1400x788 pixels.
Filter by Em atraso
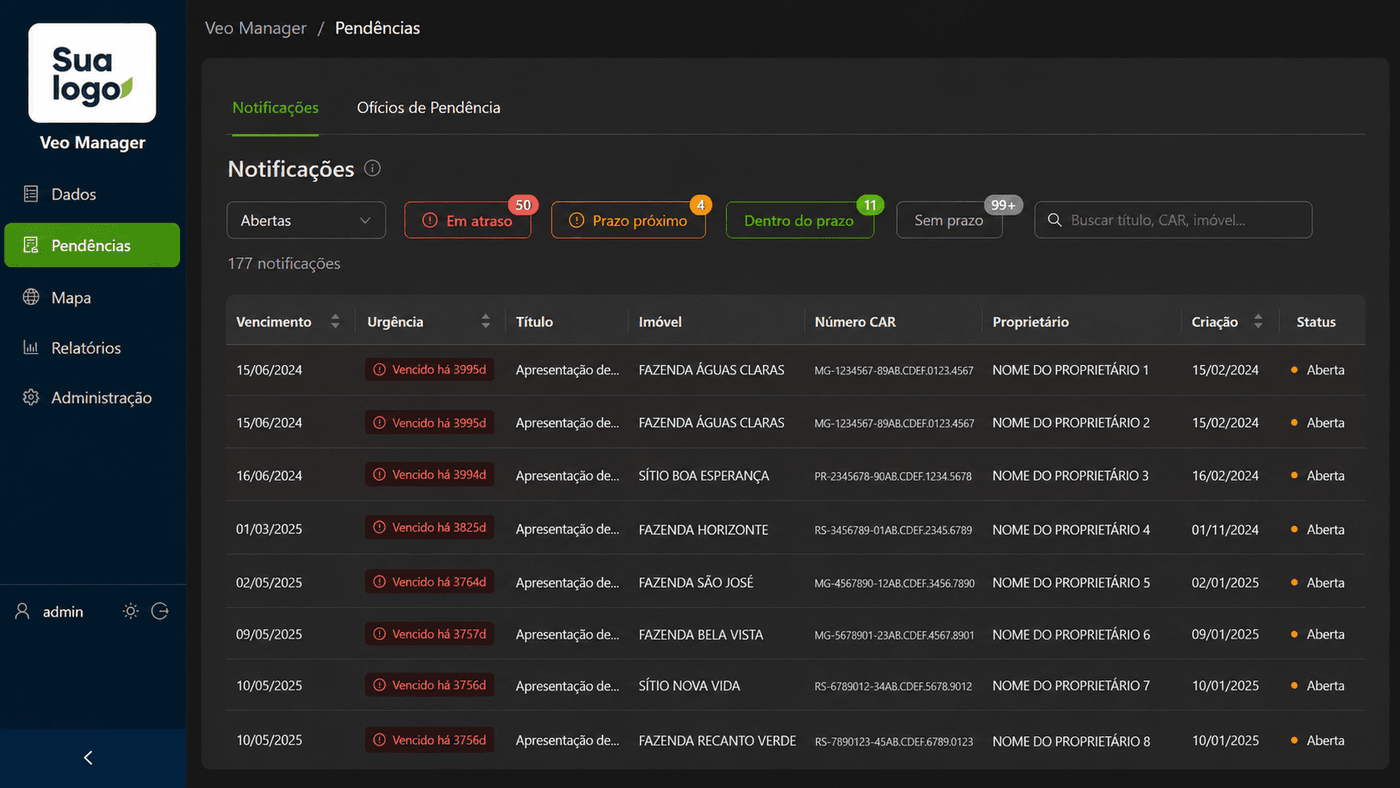point(467,220)
